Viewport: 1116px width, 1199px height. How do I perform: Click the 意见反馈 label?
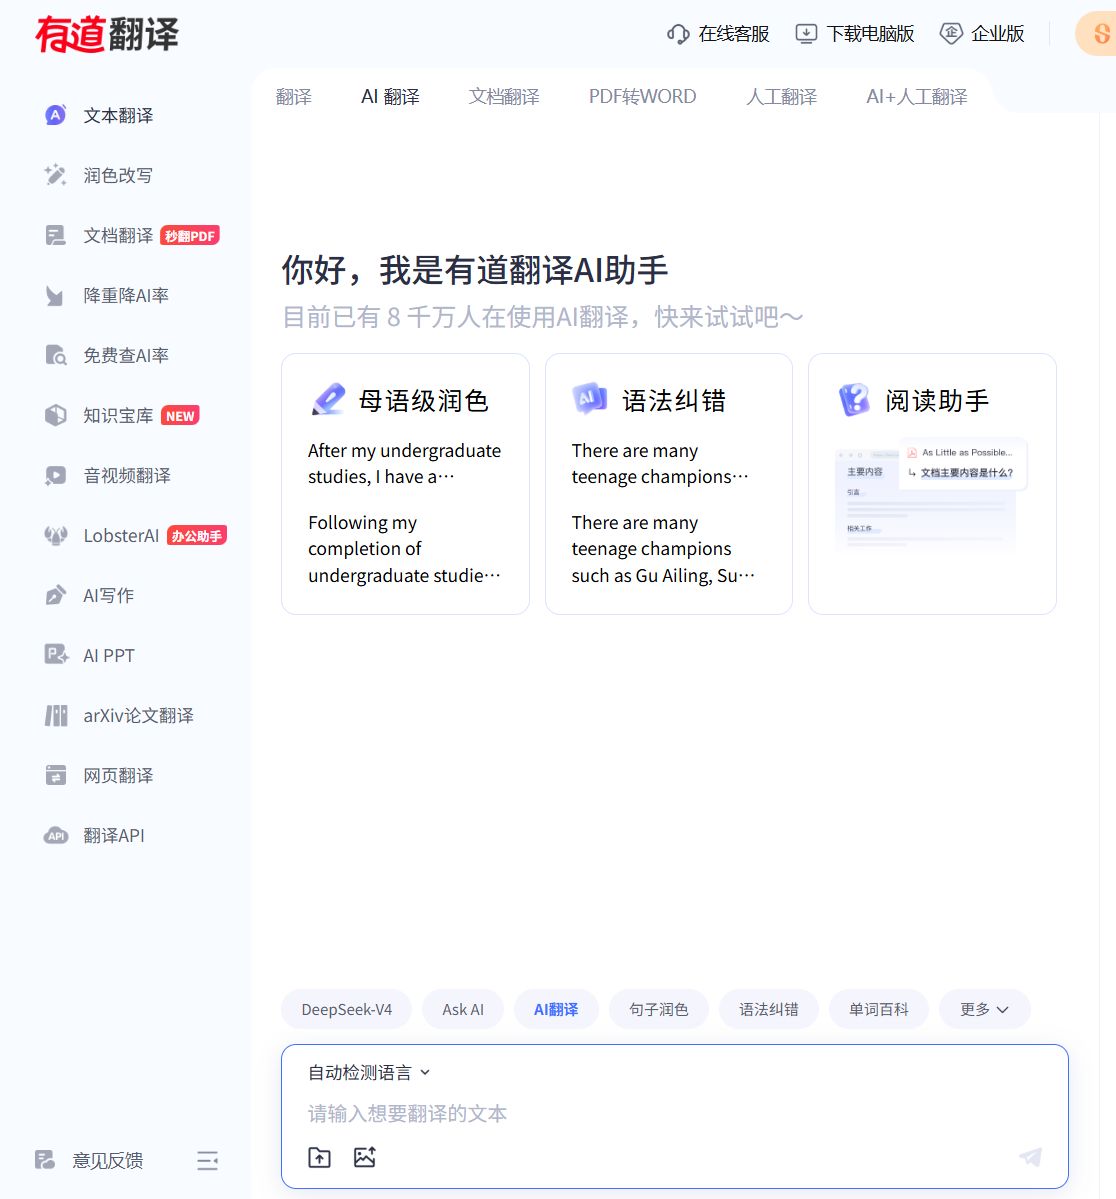(108, 1161)
